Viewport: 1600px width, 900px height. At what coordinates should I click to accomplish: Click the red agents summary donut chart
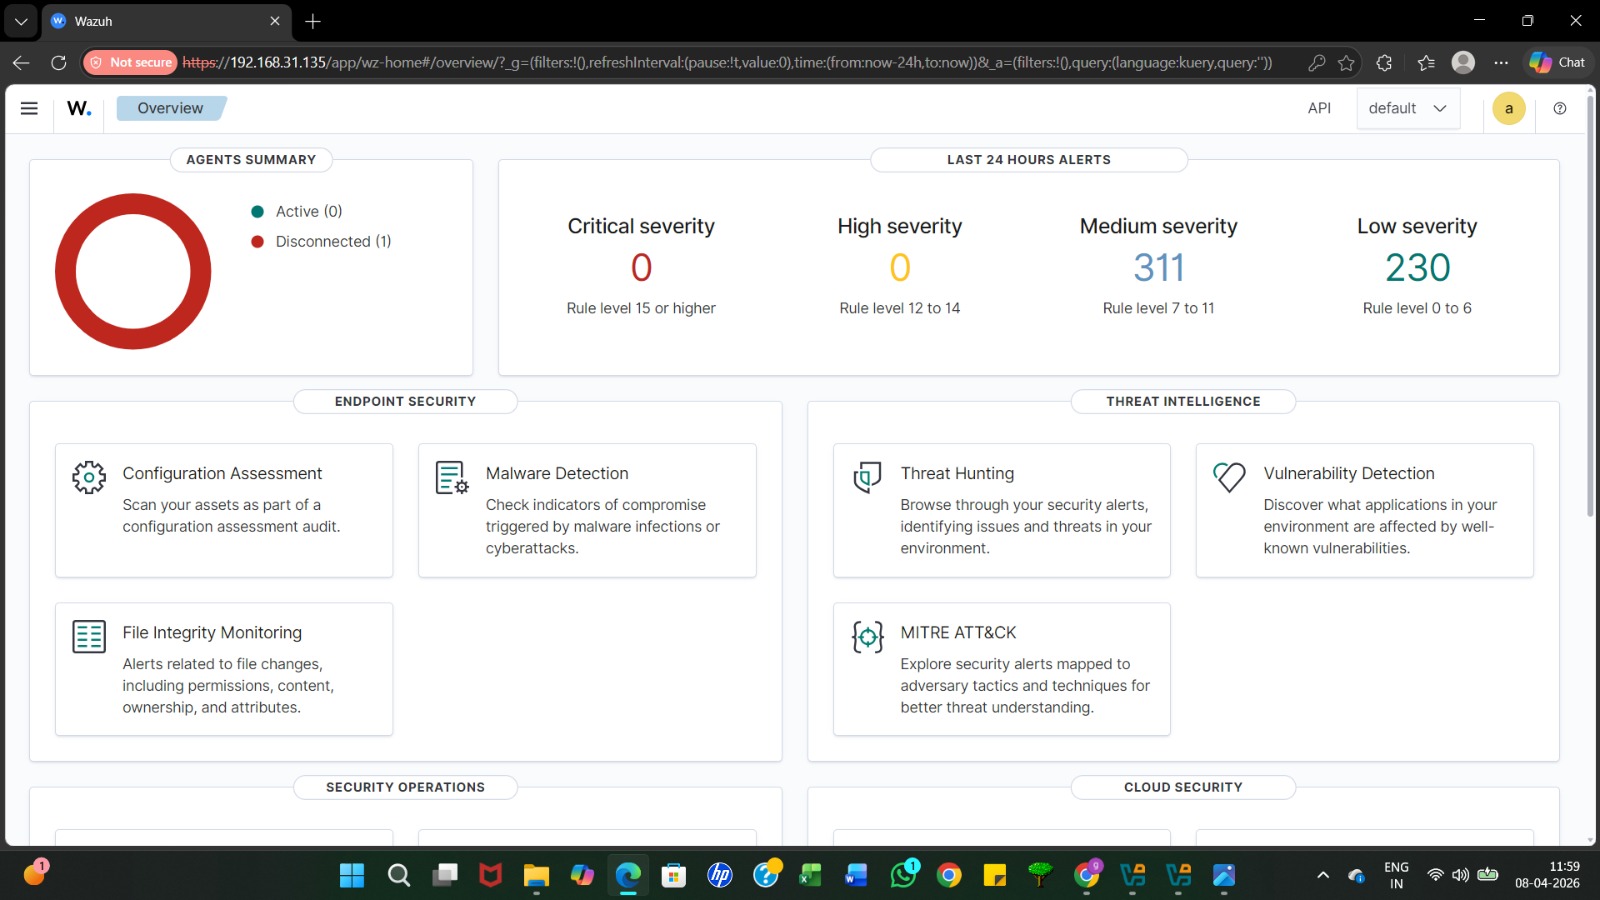(x=133, y=271)
